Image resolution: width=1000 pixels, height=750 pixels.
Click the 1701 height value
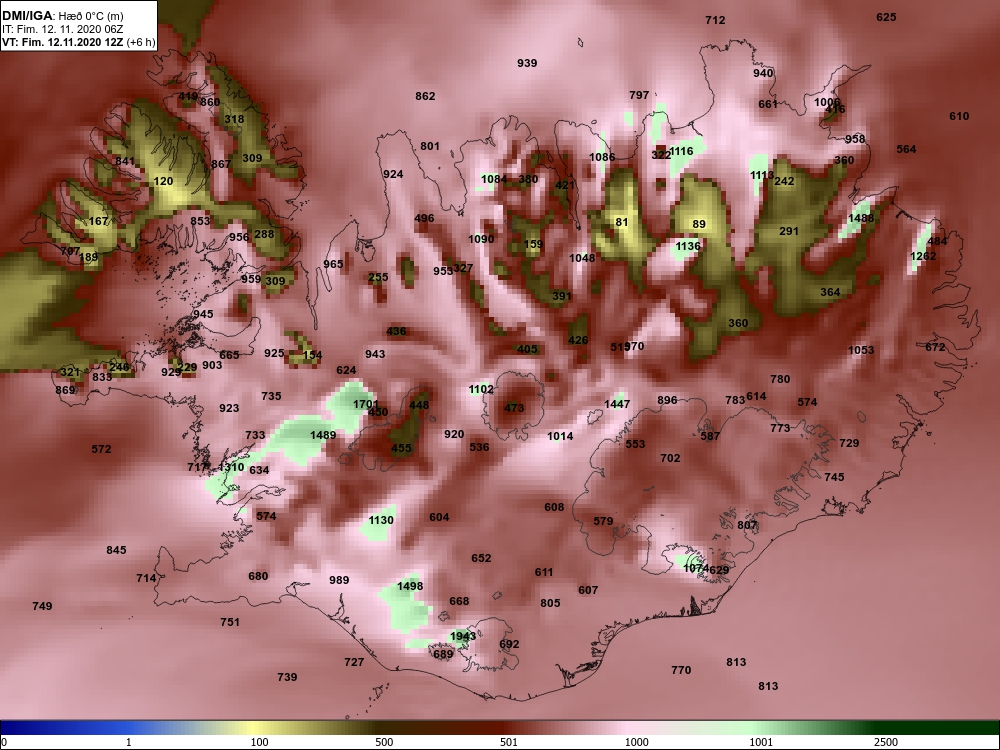tap(365, 404)
